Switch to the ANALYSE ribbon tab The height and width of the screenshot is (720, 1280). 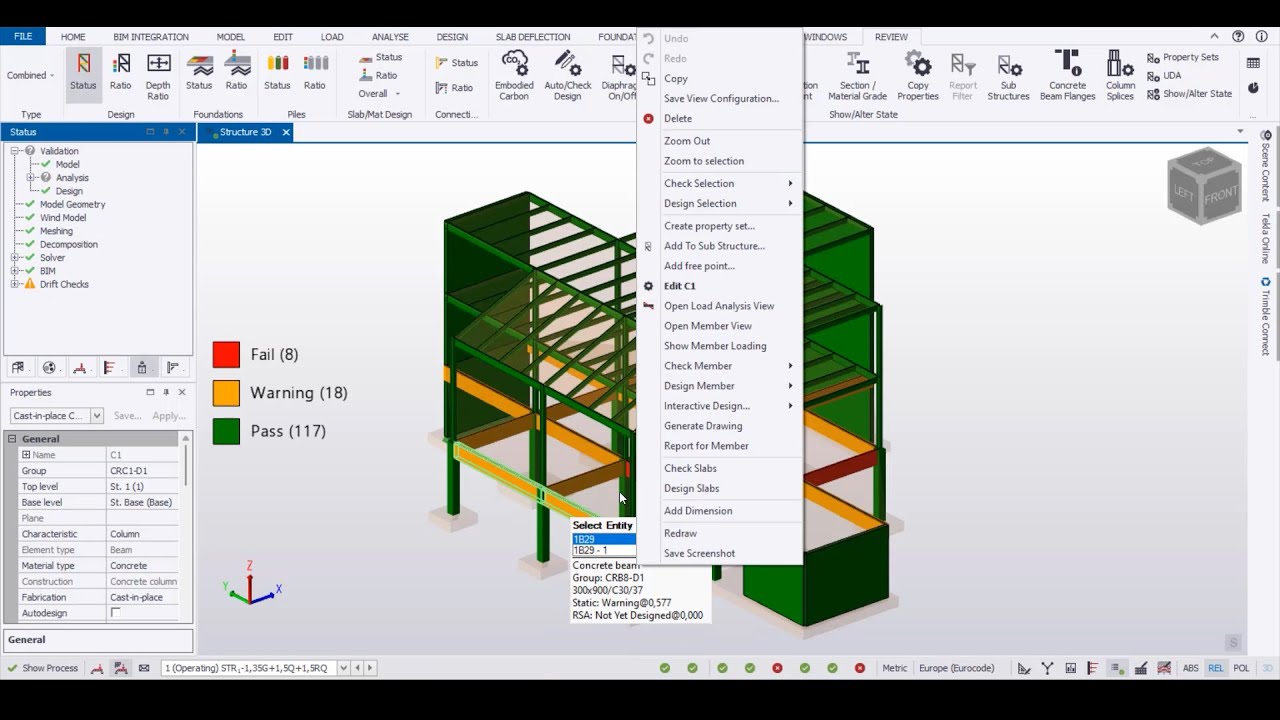tap(390, 37)
